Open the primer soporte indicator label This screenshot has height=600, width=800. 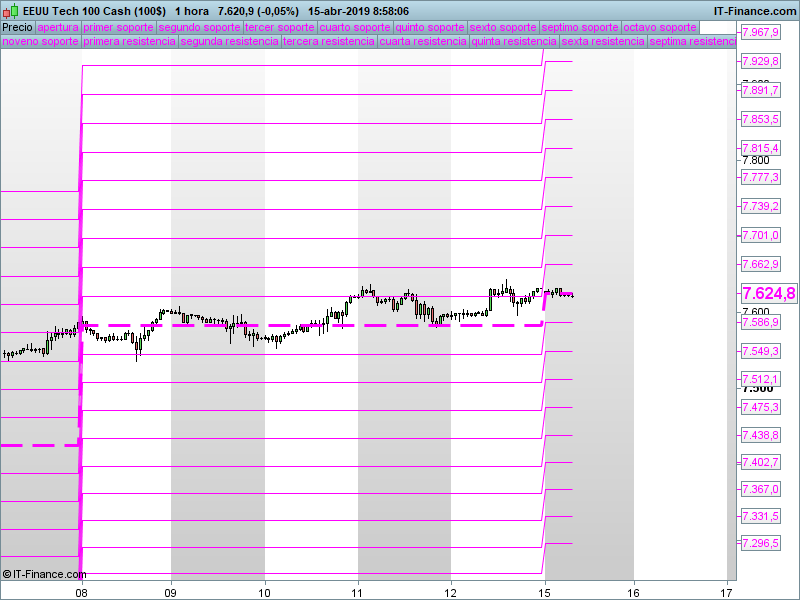coord(118,28)
